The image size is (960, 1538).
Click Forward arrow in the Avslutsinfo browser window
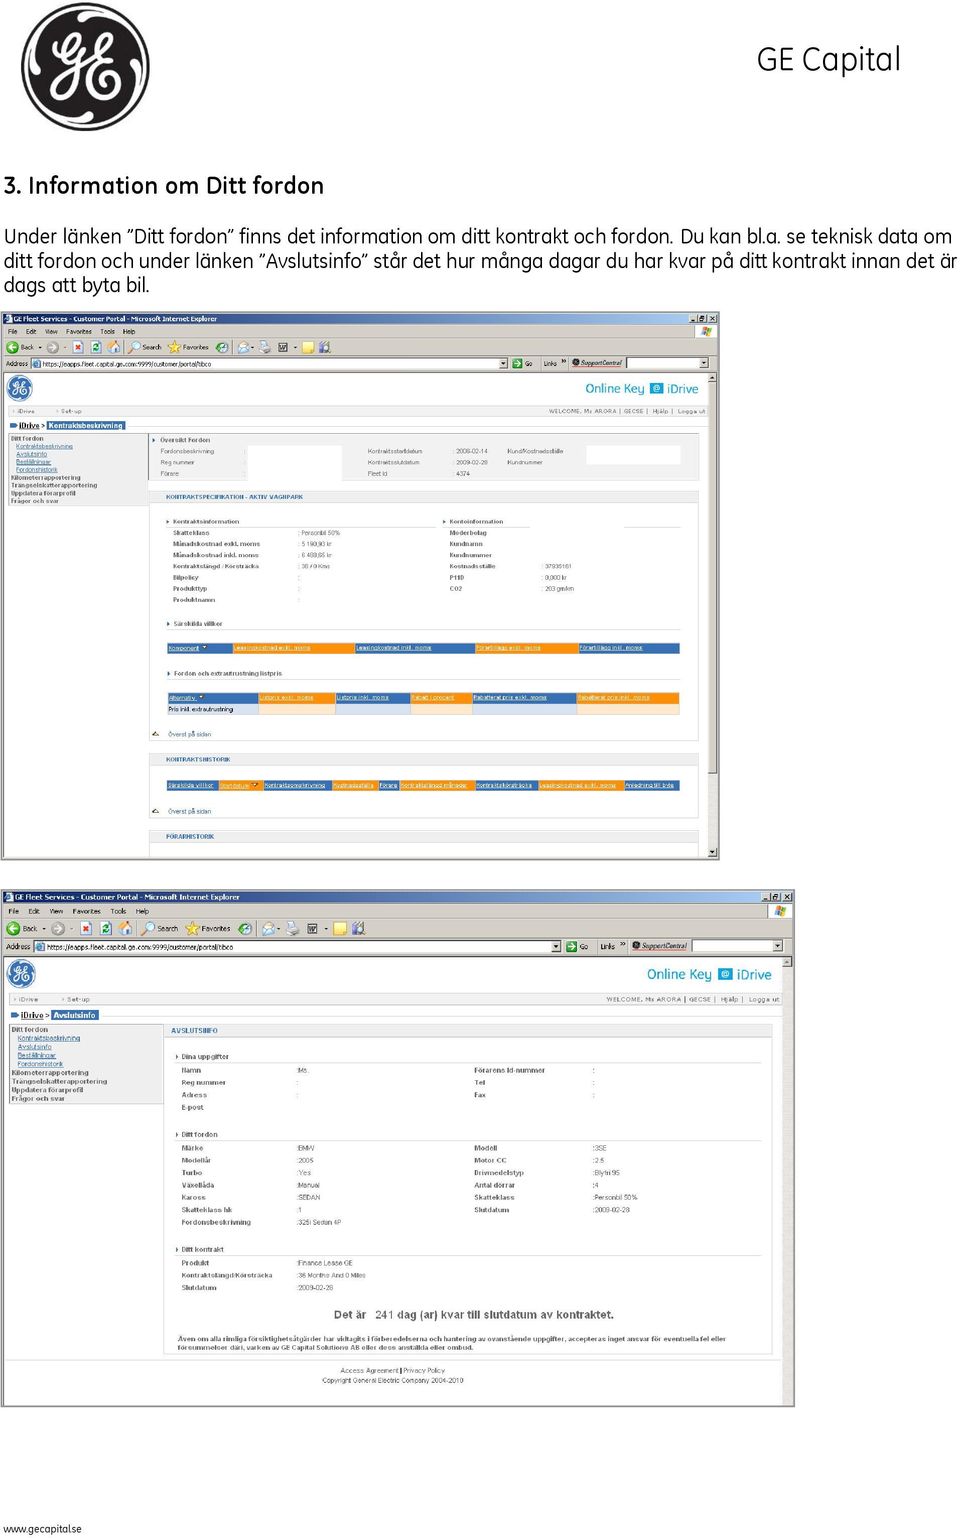(58, 928)
